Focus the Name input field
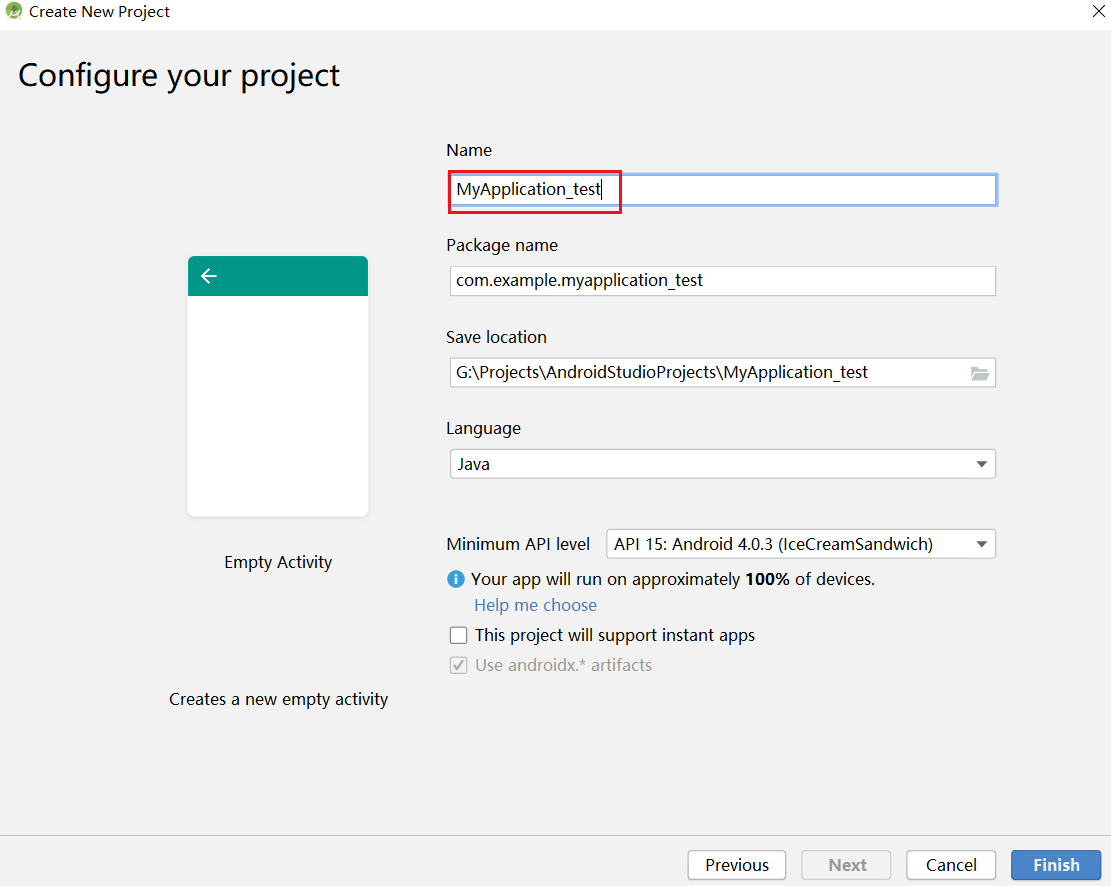 723,190
